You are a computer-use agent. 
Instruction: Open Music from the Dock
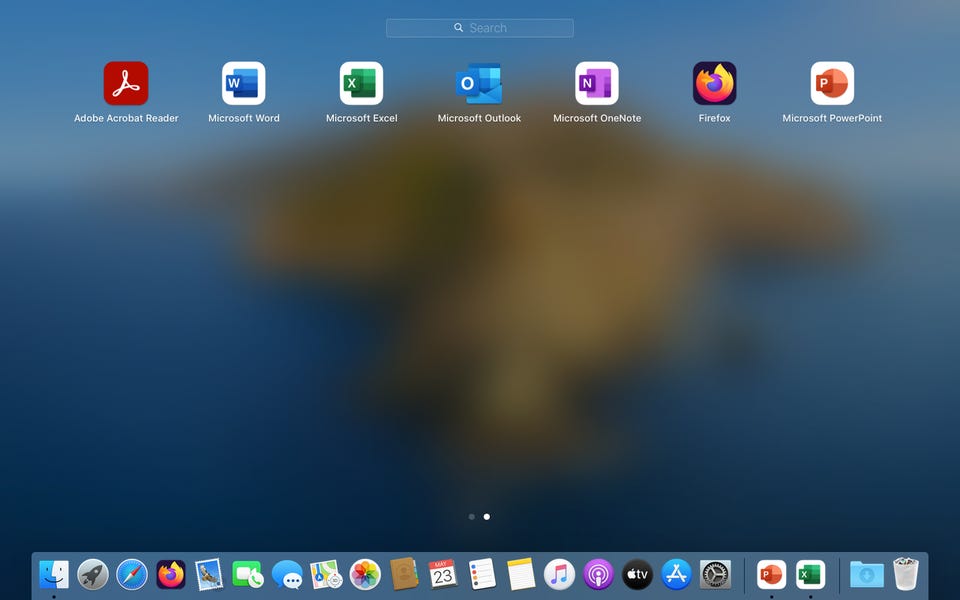(x=559, y=575)
